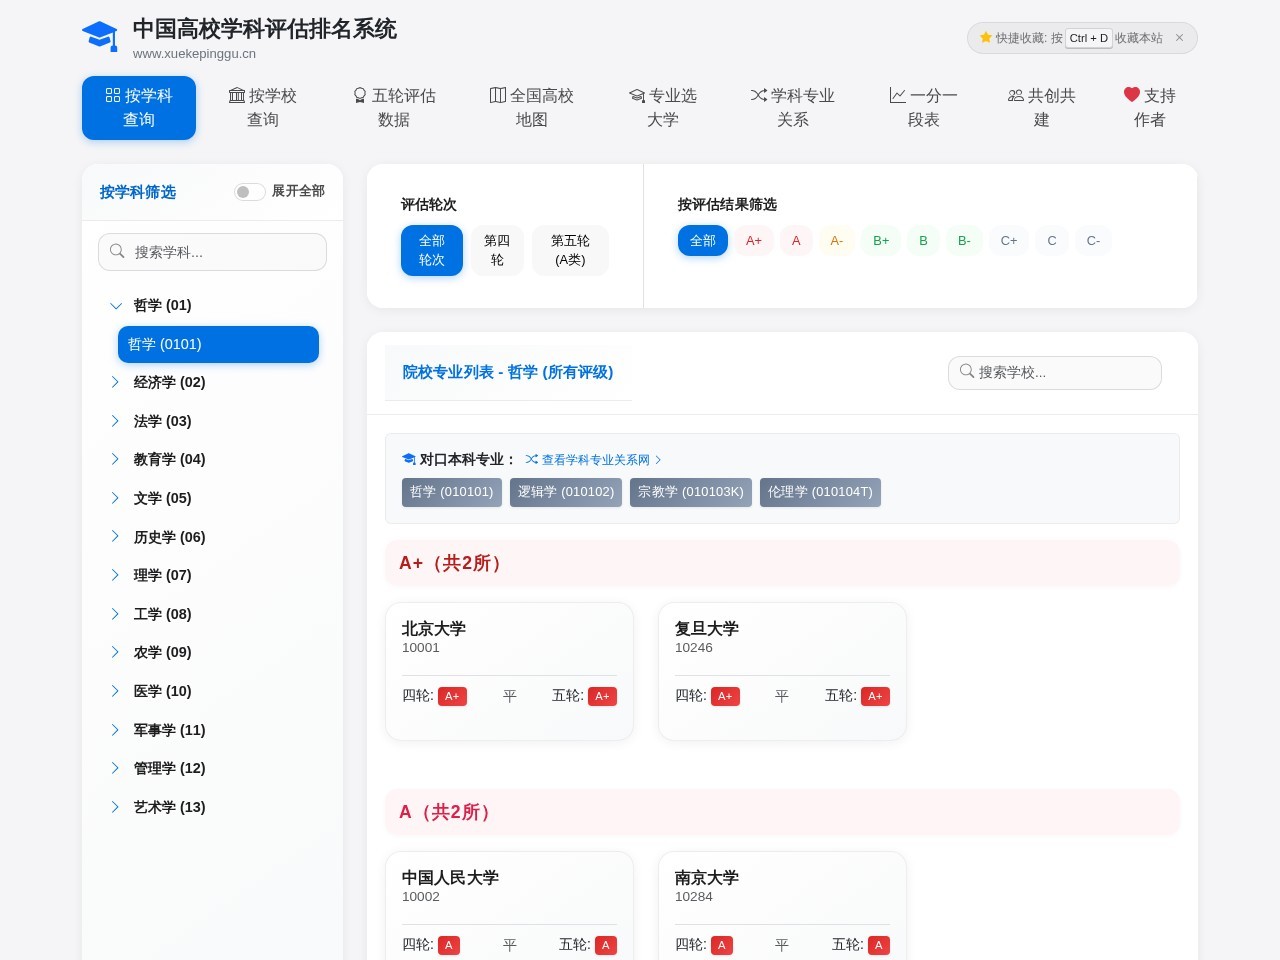
Task: Filter results by B- grade
Action: pos(964,241)
